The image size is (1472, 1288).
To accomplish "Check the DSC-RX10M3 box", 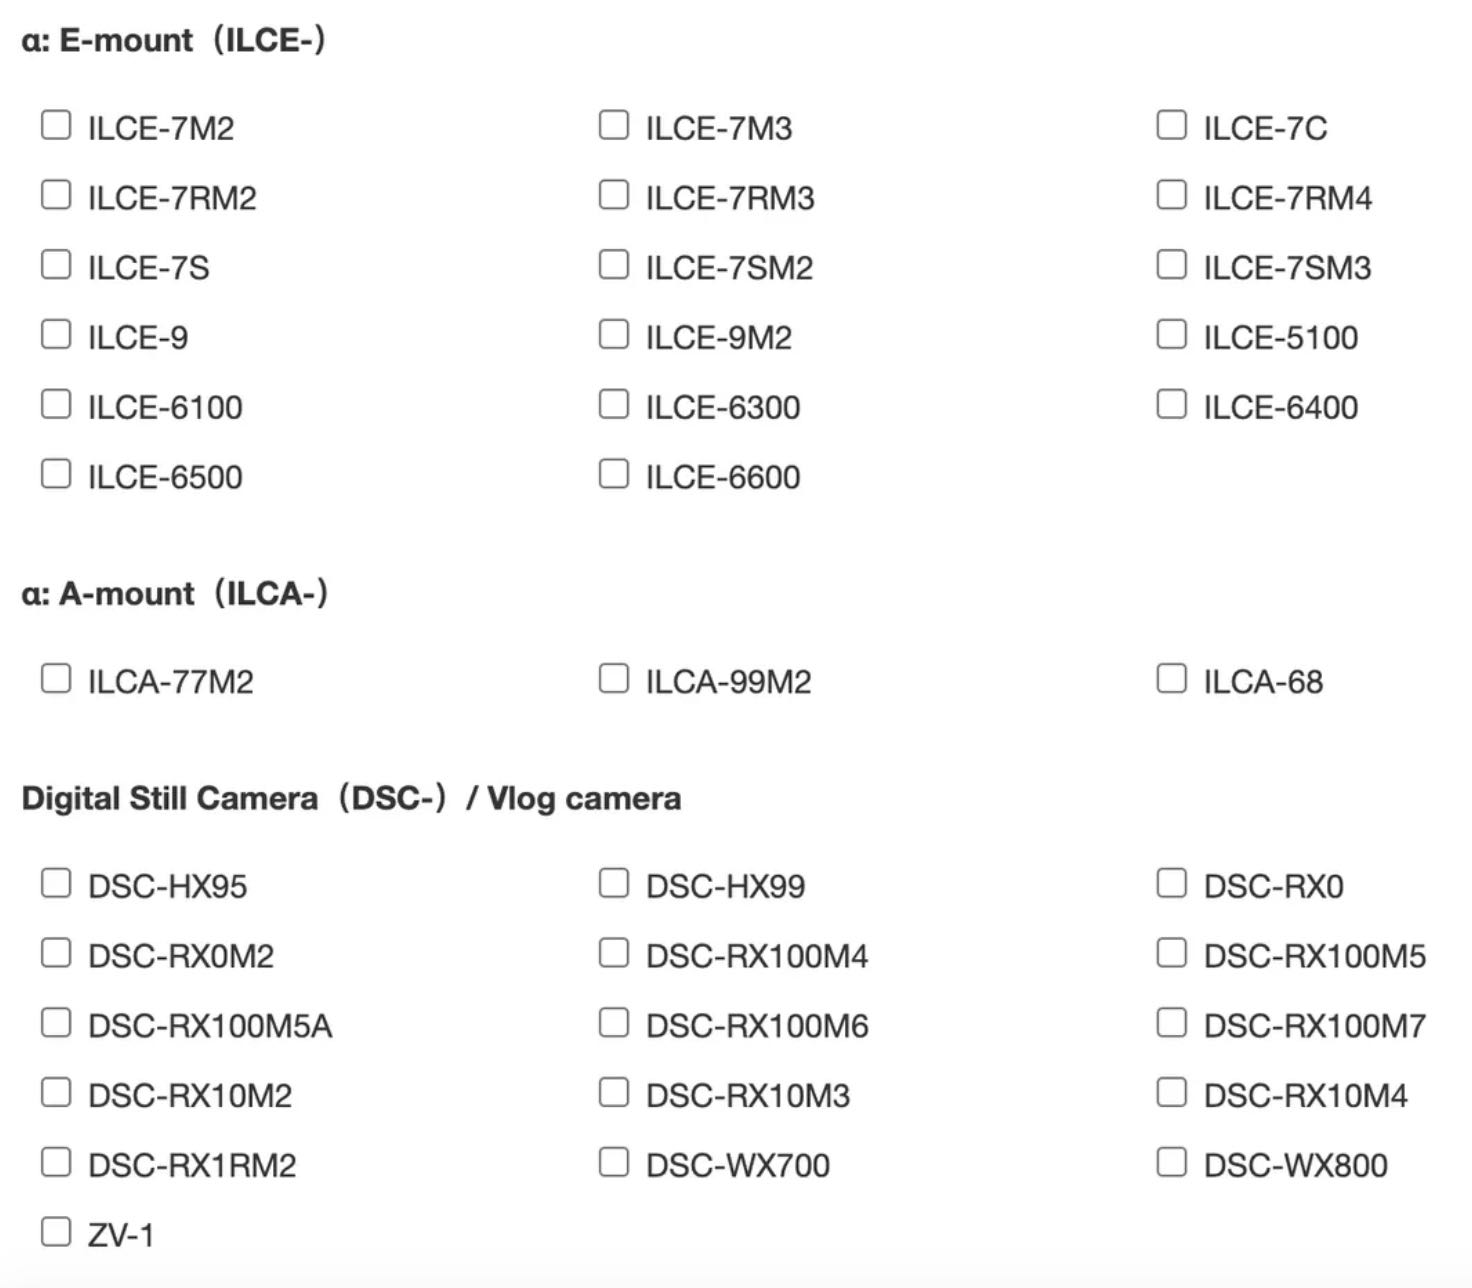I will (614, 1092).
